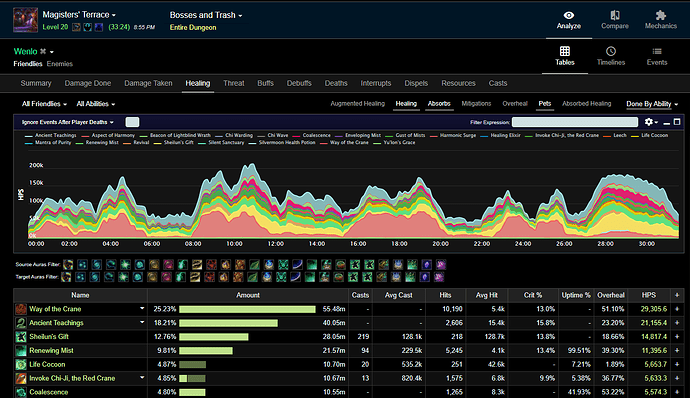690x398 pixels.
Task: Switch to the Timelines clock icon
Action: coord(611,51)
